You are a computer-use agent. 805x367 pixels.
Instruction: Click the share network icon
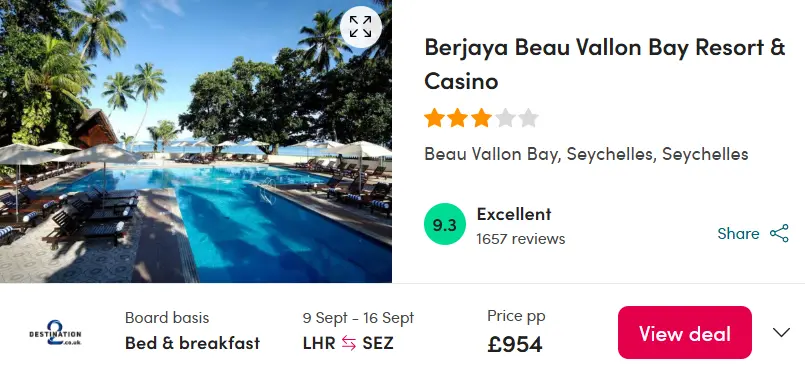(779, 234)
